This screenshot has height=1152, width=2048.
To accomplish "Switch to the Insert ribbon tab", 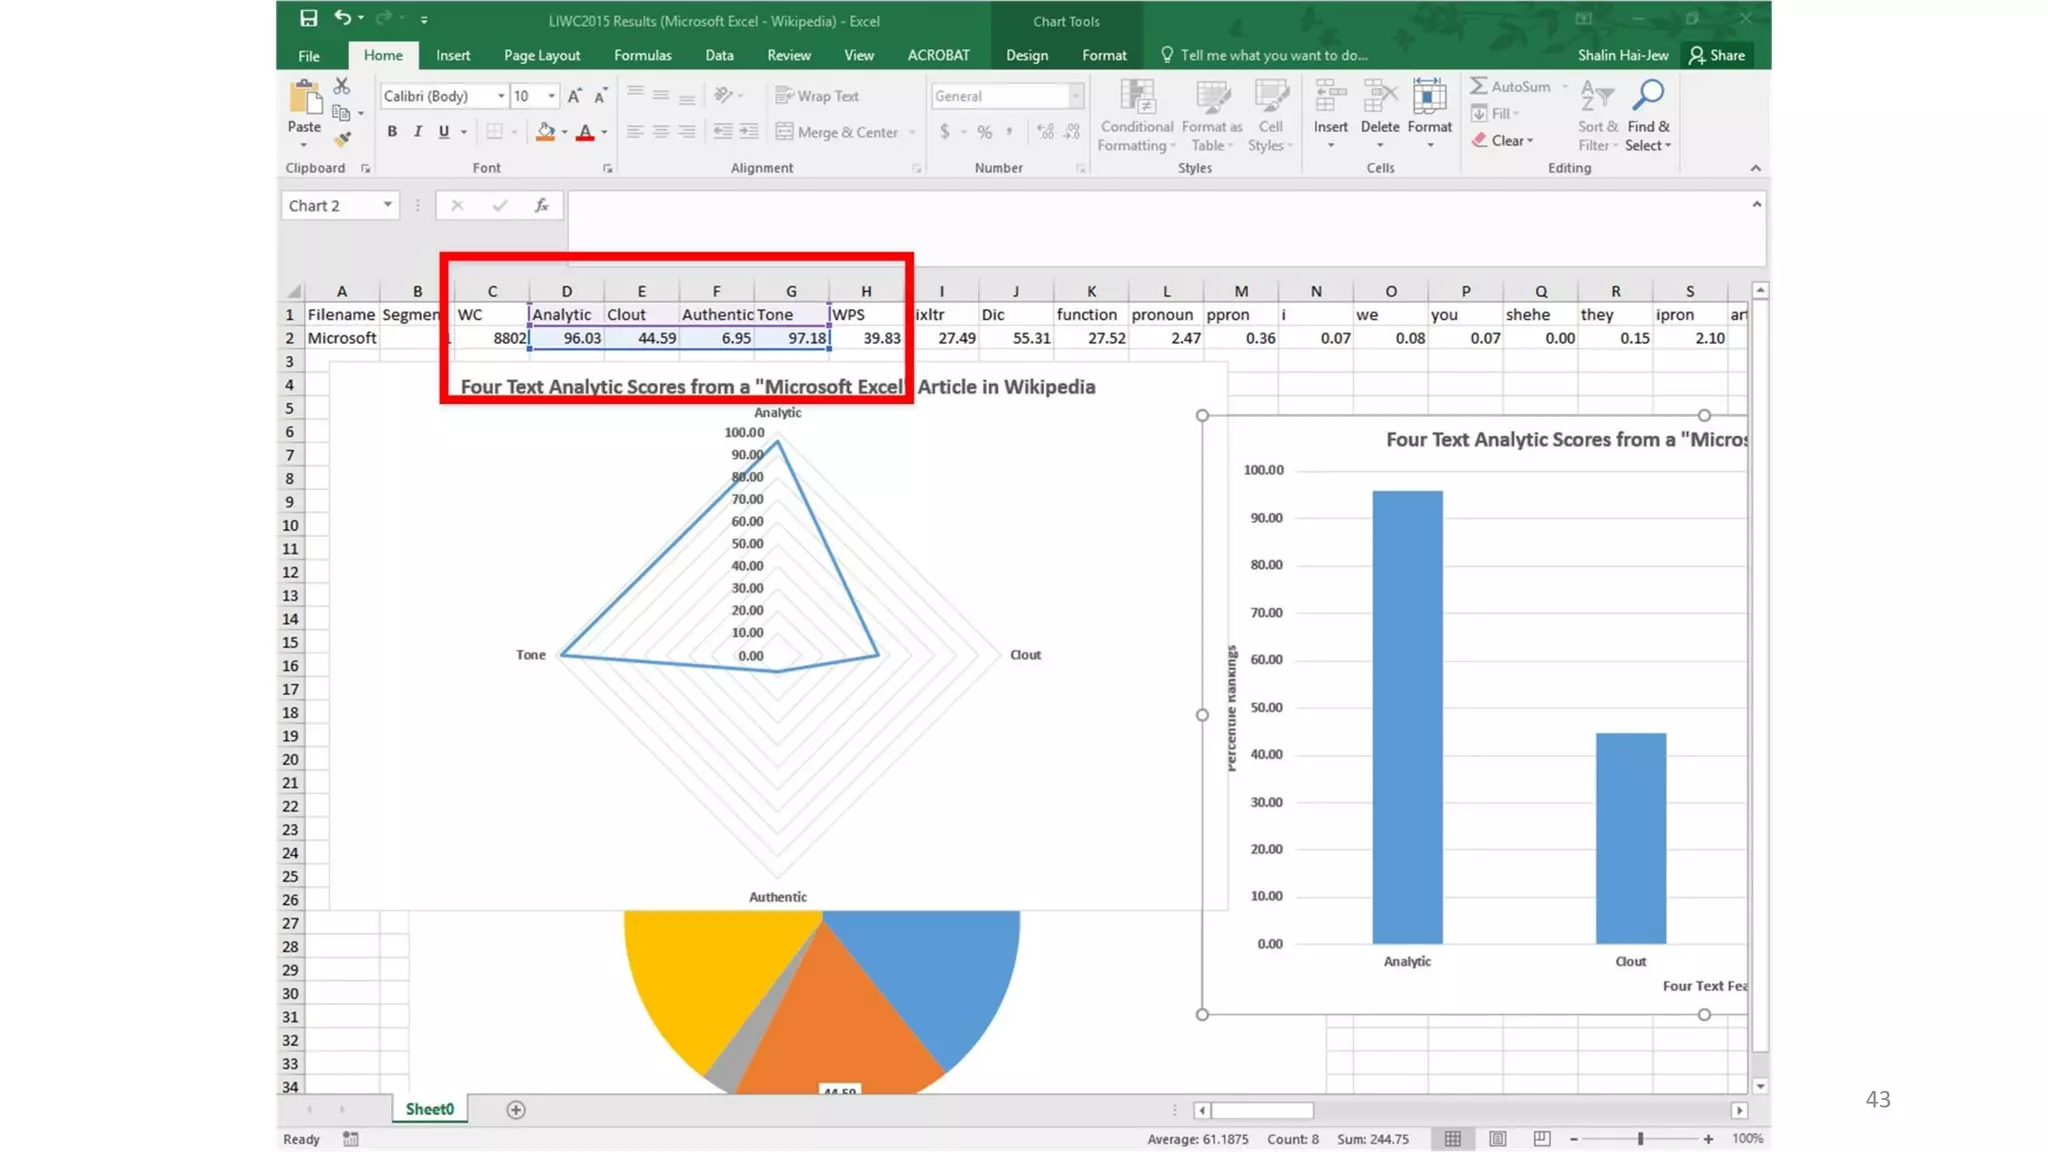I will 452,55.
